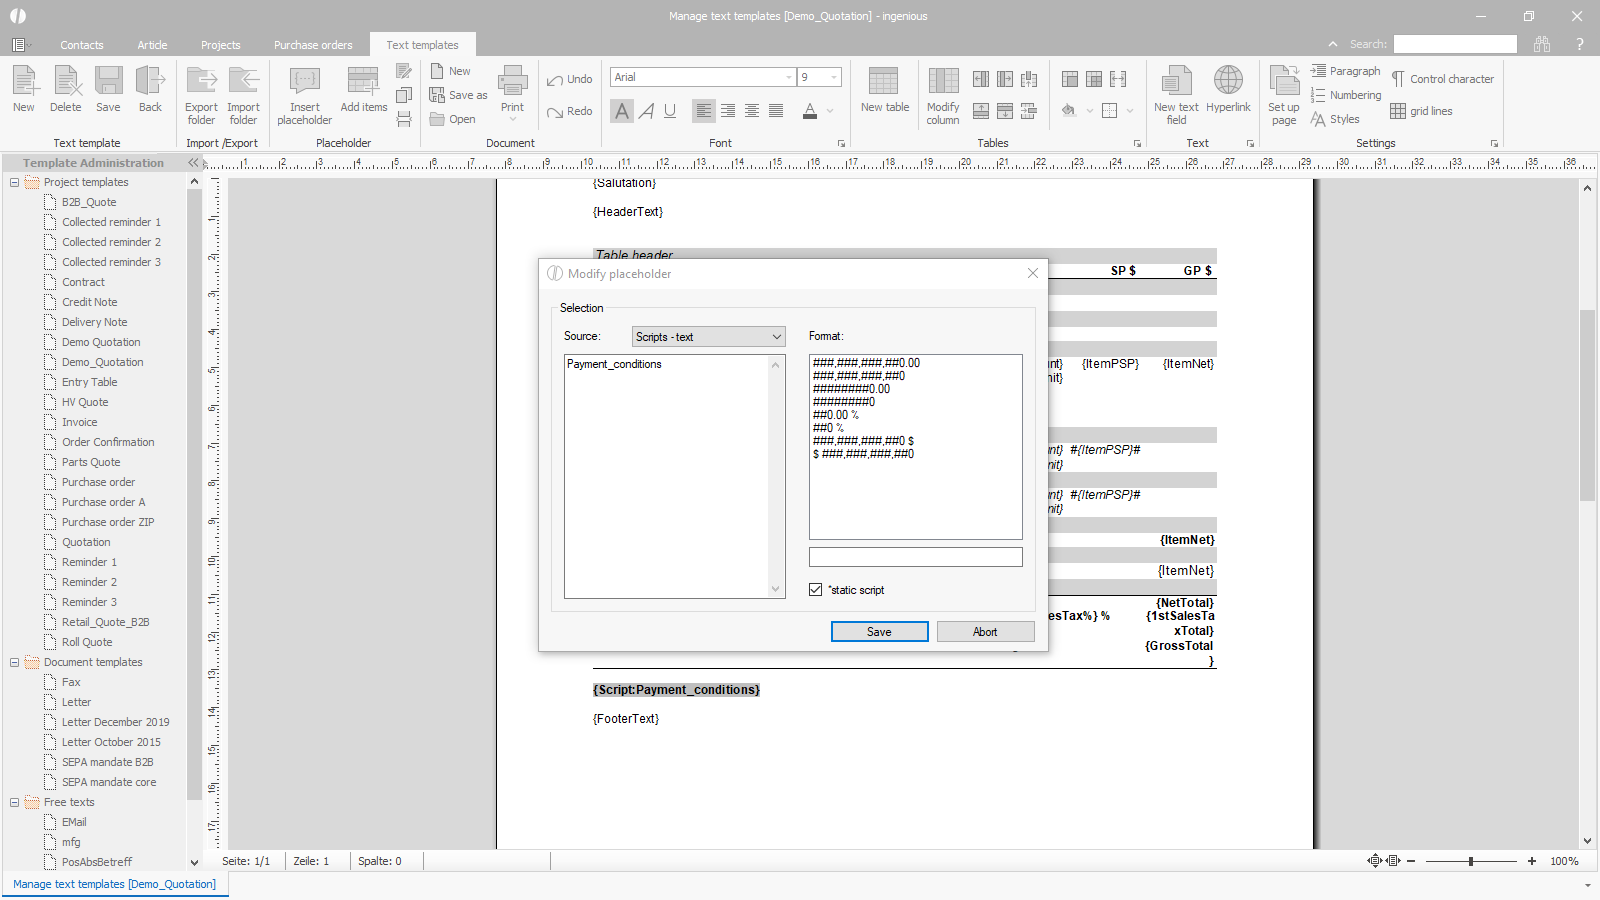The height and width of the screenshot is (900, 1600).
Task: Switch to the Purchase orders tab
Action: point(313,45)
